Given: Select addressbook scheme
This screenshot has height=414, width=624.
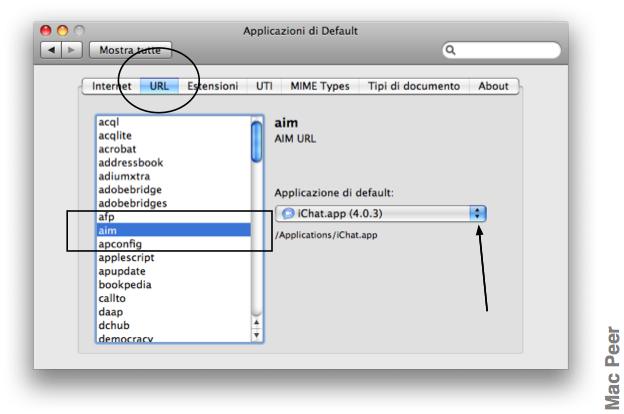Looking at the screenshot, I should (x=174, y=163).
